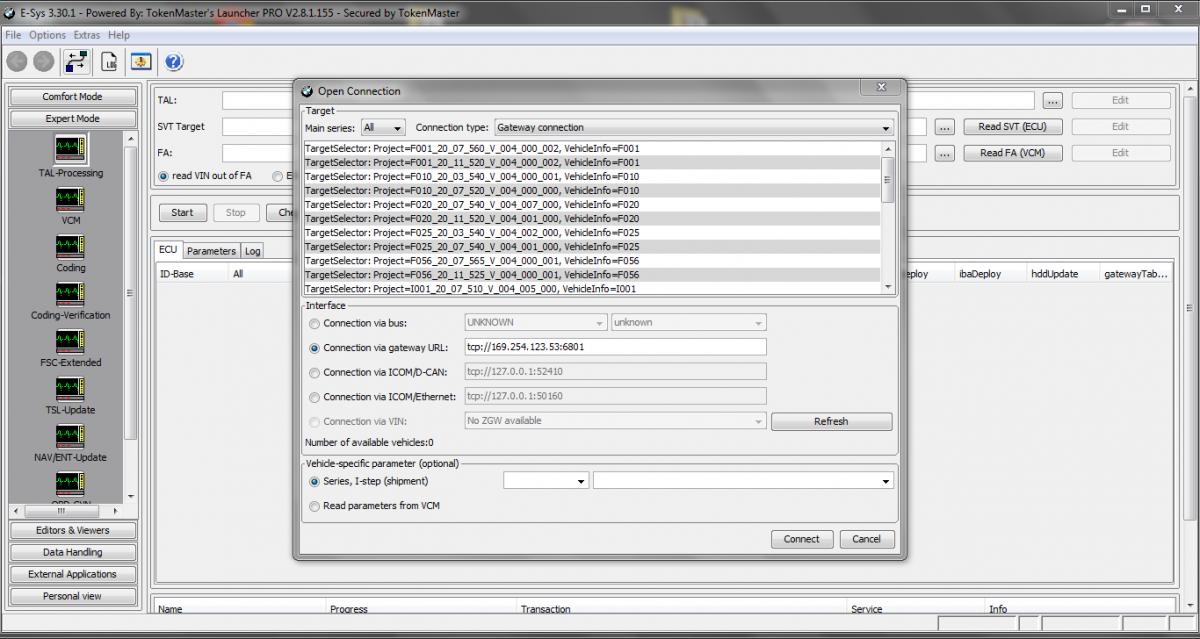Viewport: 1200px width, 639px height.
Task: Select target F025_20_07_540_V_004_001_000
Action: click(591, 246)
